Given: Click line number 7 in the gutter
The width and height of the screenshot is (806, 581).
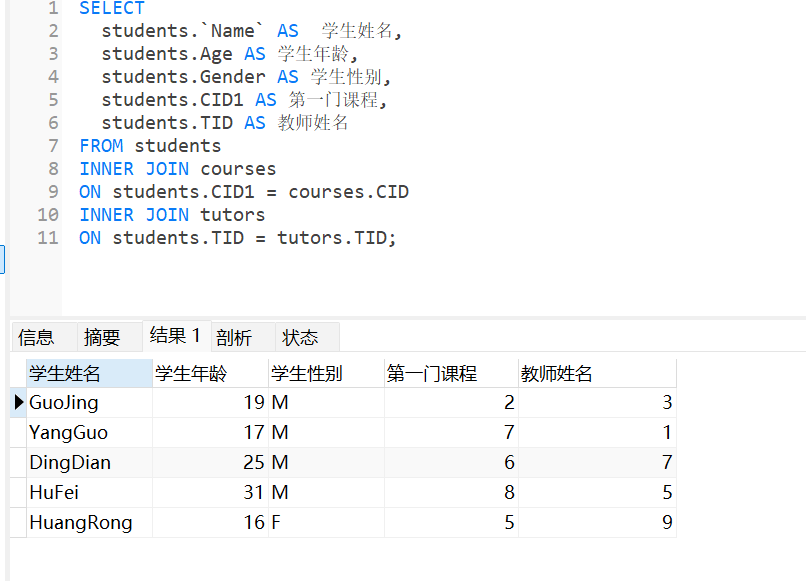Looking at the screenshot, I should [53, 146].
